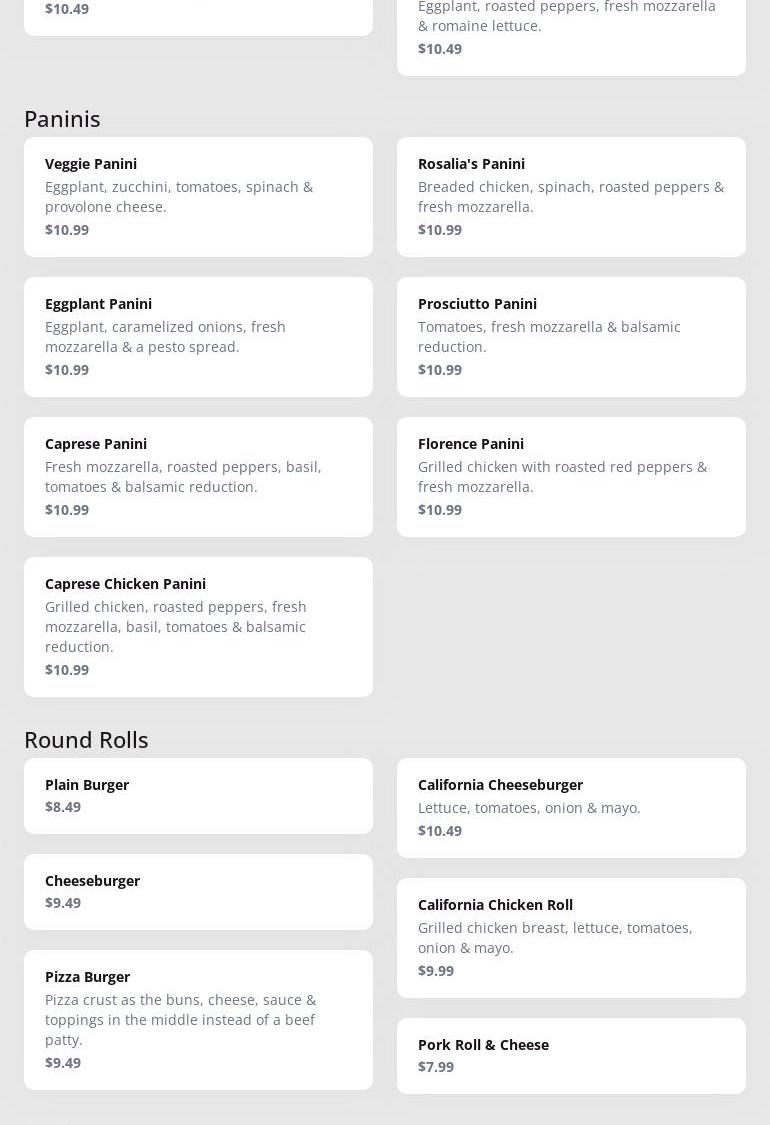Click the Round Rolls section heading
Screen dimensions: 770x1125
[86, 739]
